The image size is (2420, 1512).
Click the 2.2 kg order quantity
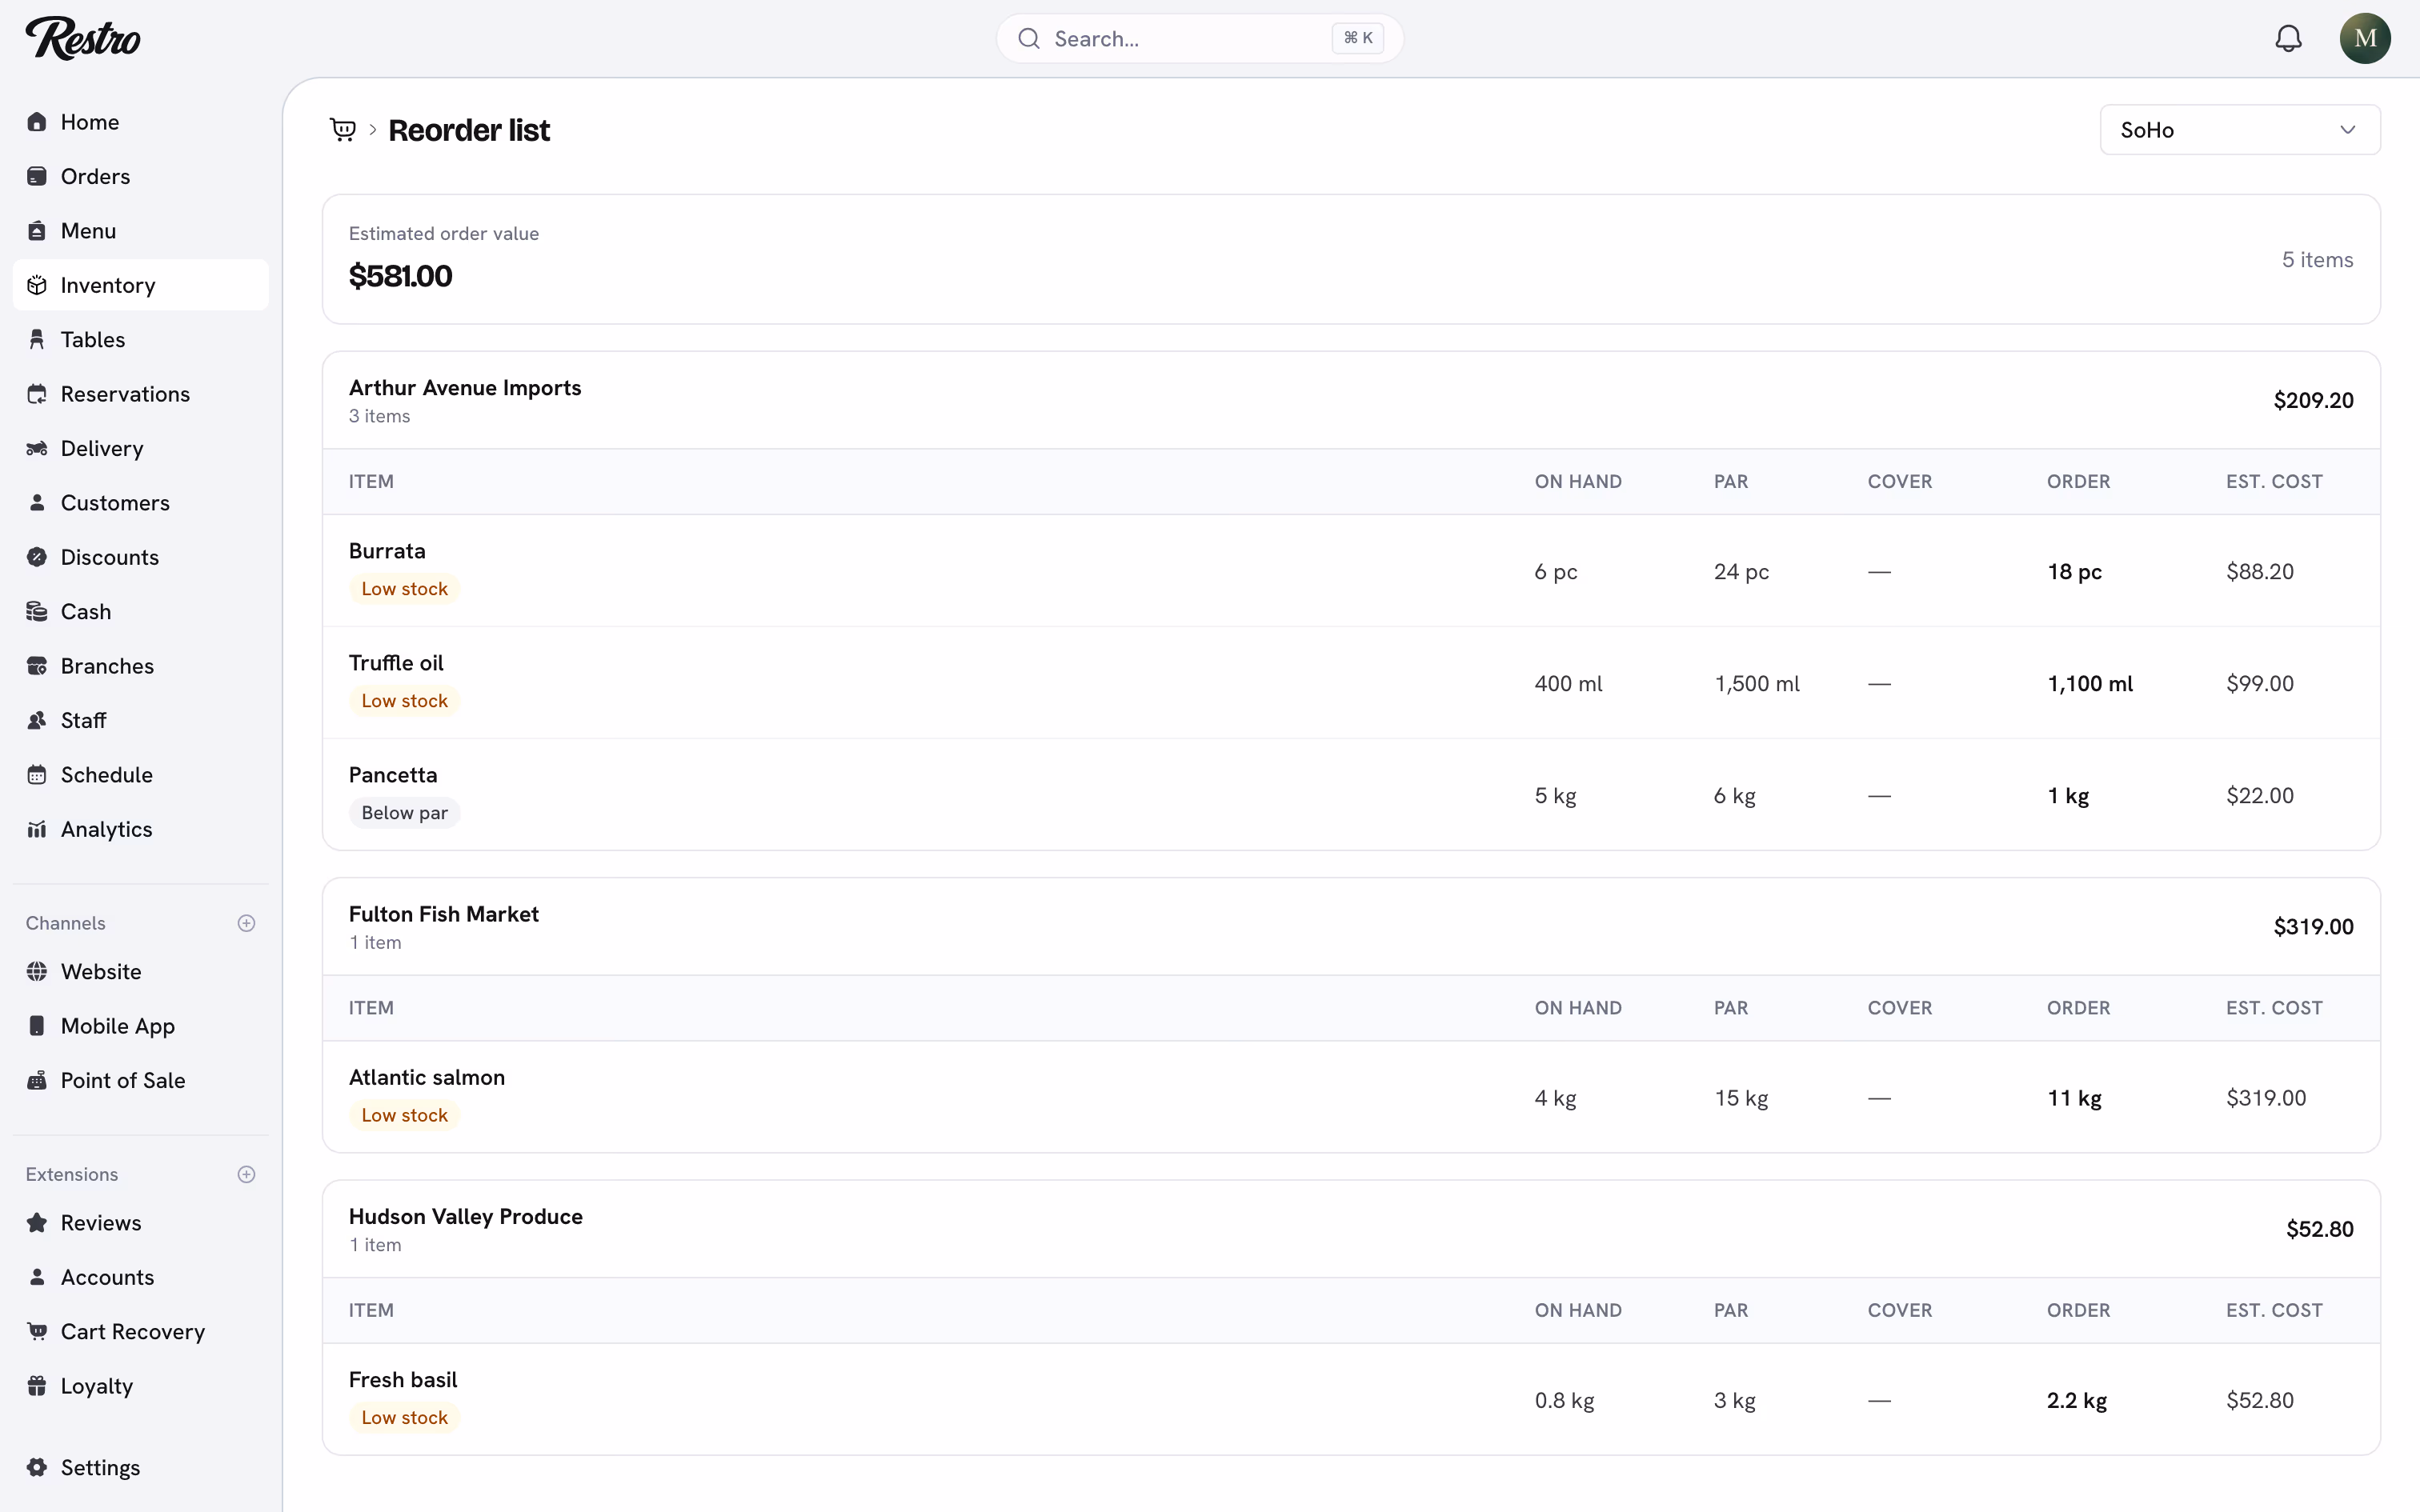click(2077, 1401)
